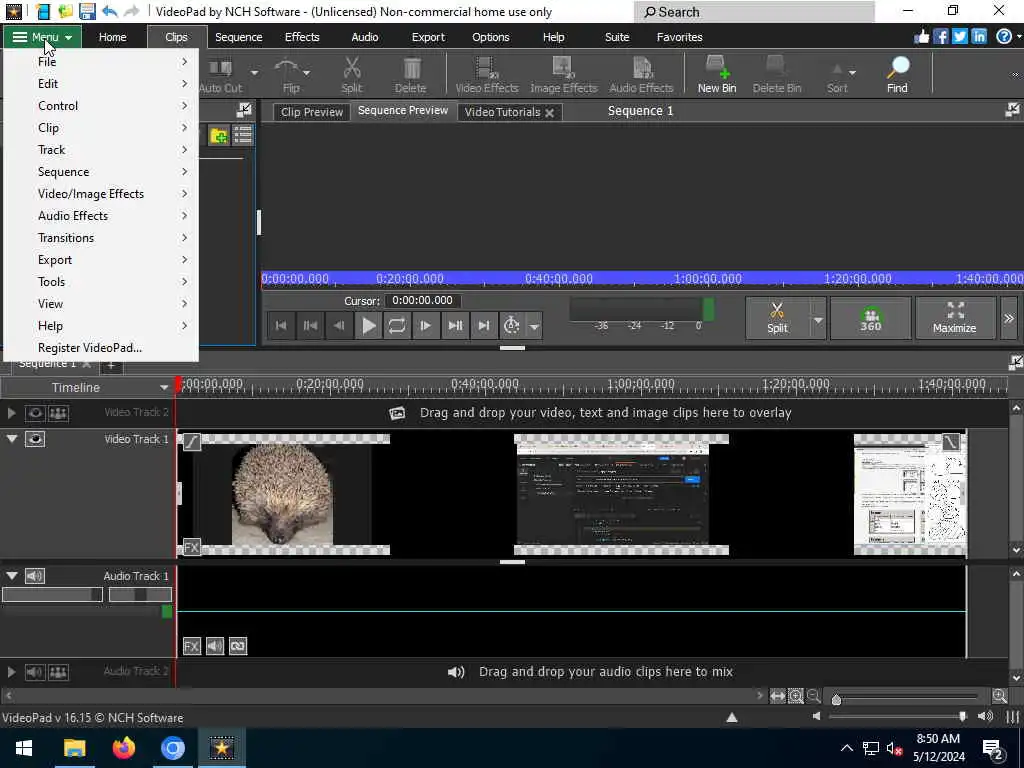This screenshot has width=1024, height=768.
Task: Toggle Video Track 1 visibility eye
Action: coord(35,439)
